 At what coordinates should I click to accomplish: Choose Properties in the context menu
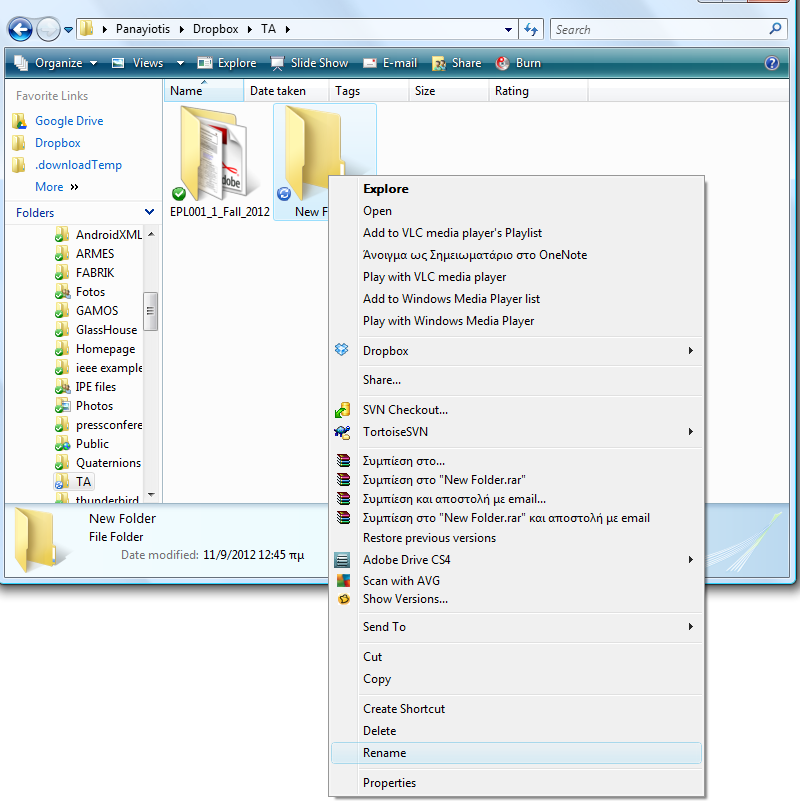click(x=516, y=783)
